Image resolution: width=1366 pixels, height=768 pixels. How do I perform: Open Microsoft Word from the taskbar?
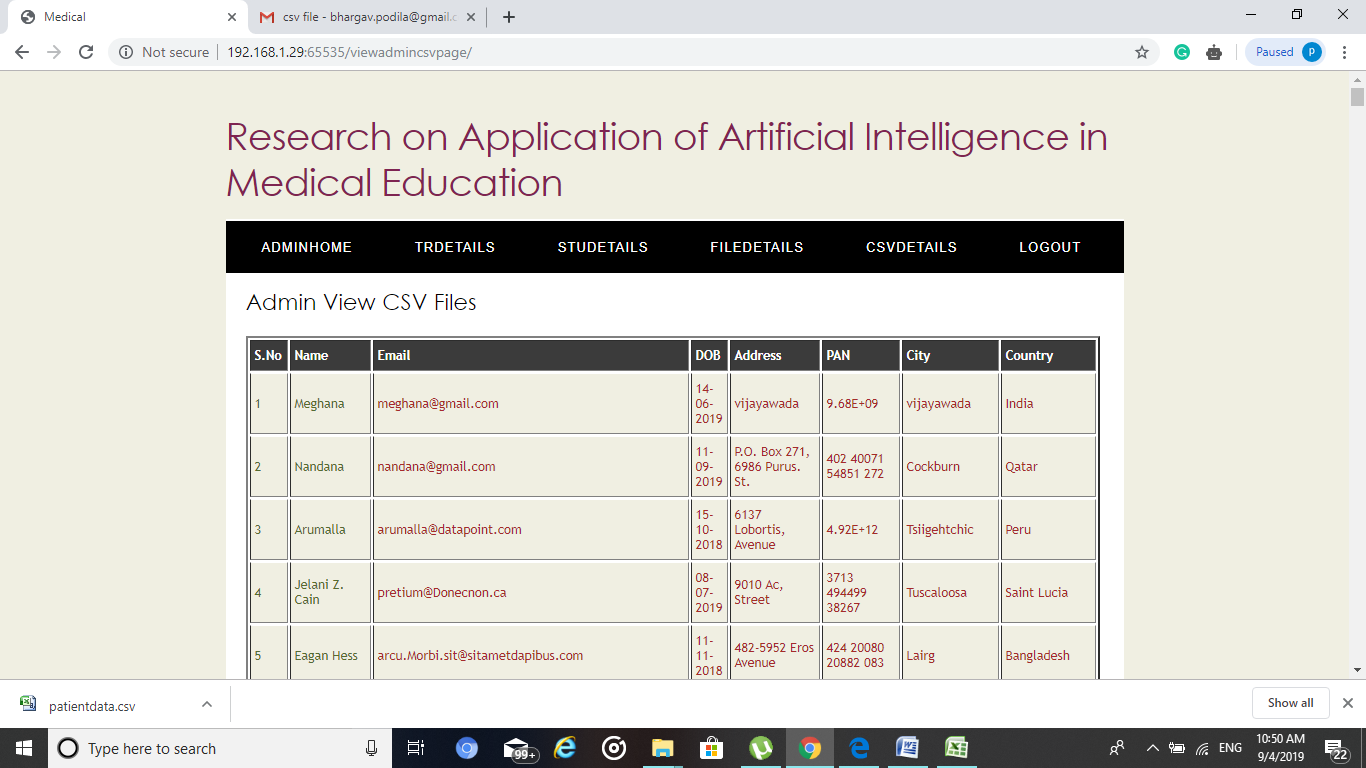pyautogui.click(x=908, y=748)
